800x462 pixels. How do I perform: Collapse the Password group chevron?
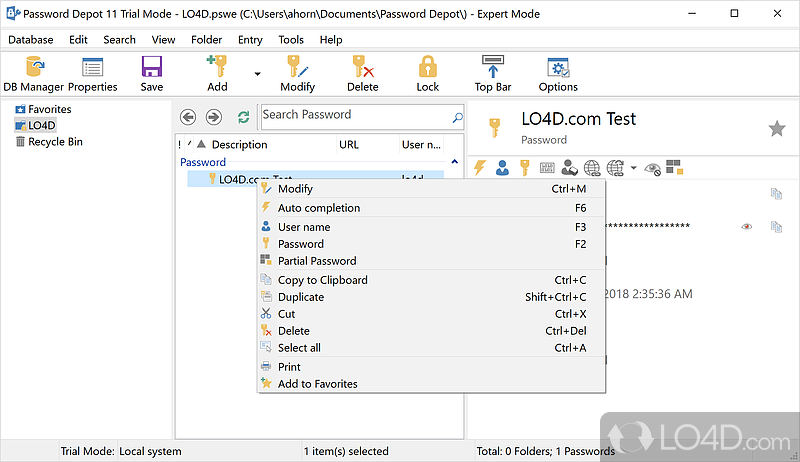click(x=455, y=162)
